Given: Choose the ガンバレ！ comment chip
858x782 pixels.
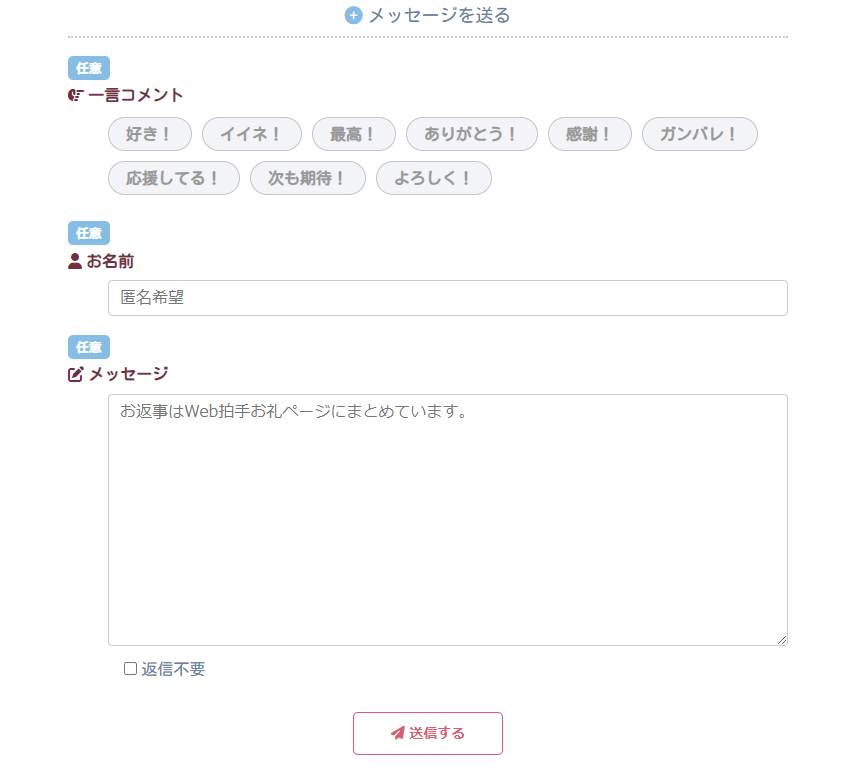Looking at the screenshot, I should coord(700,134).
